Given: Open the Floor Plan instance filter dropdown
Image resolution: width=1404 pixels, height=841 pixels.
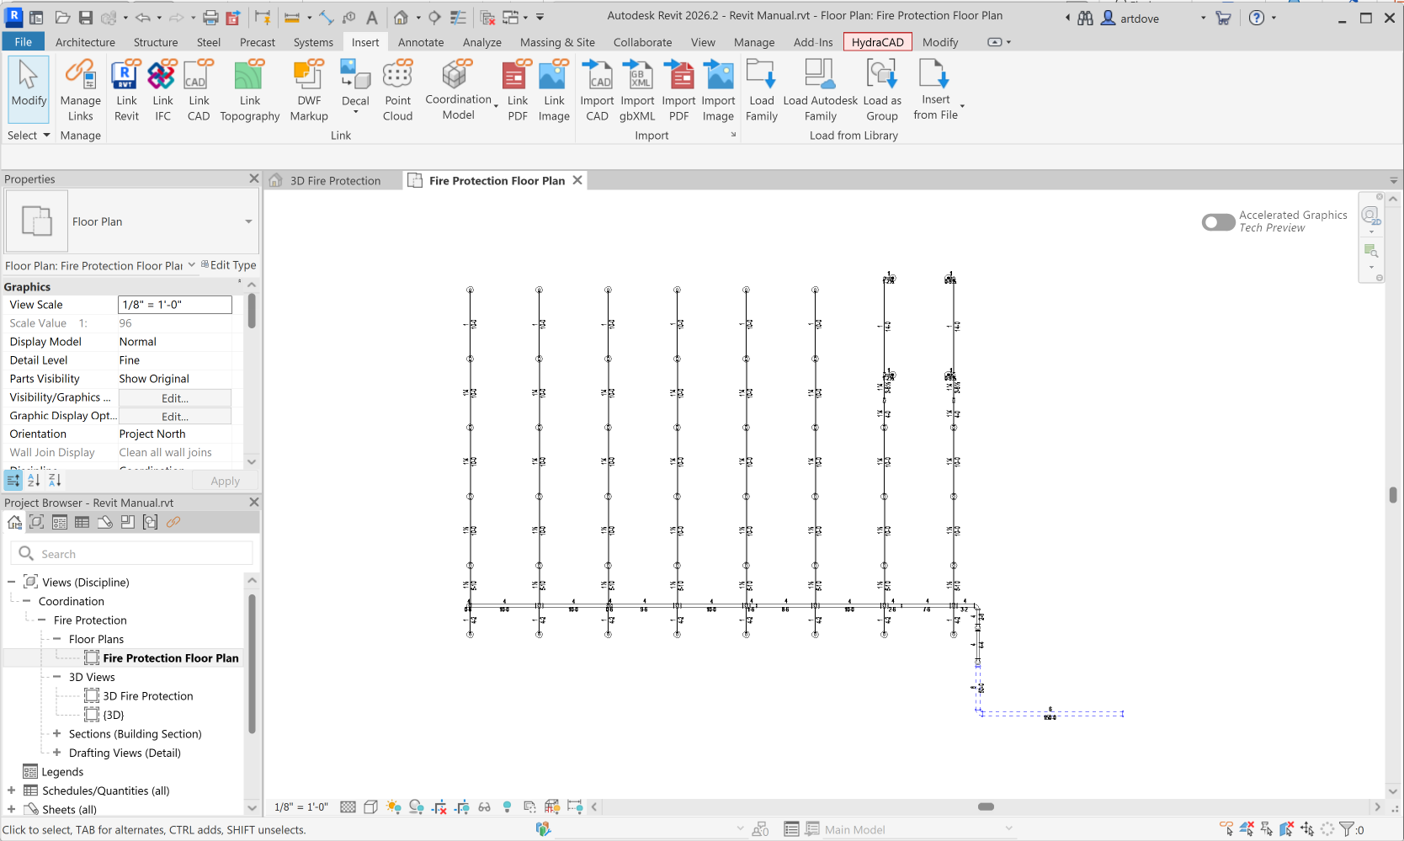Looking at the screenshot, I should pos(192,265).
